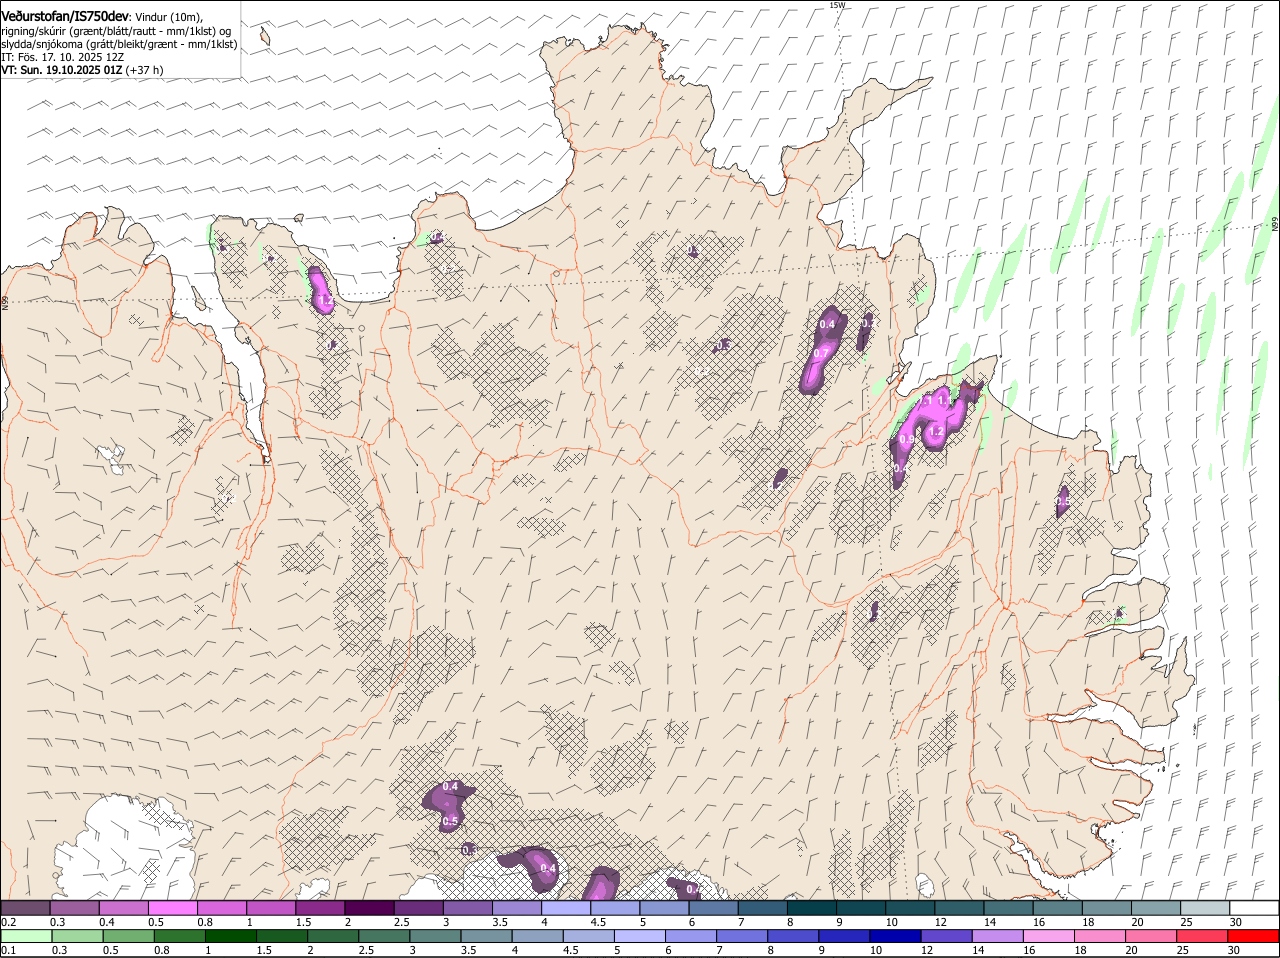Image resolution: width=1280 pixels, height=958 pixels.
Task: Select darkest green lower swatch between 1 and 1.5
Action: (x=230, y=937)
